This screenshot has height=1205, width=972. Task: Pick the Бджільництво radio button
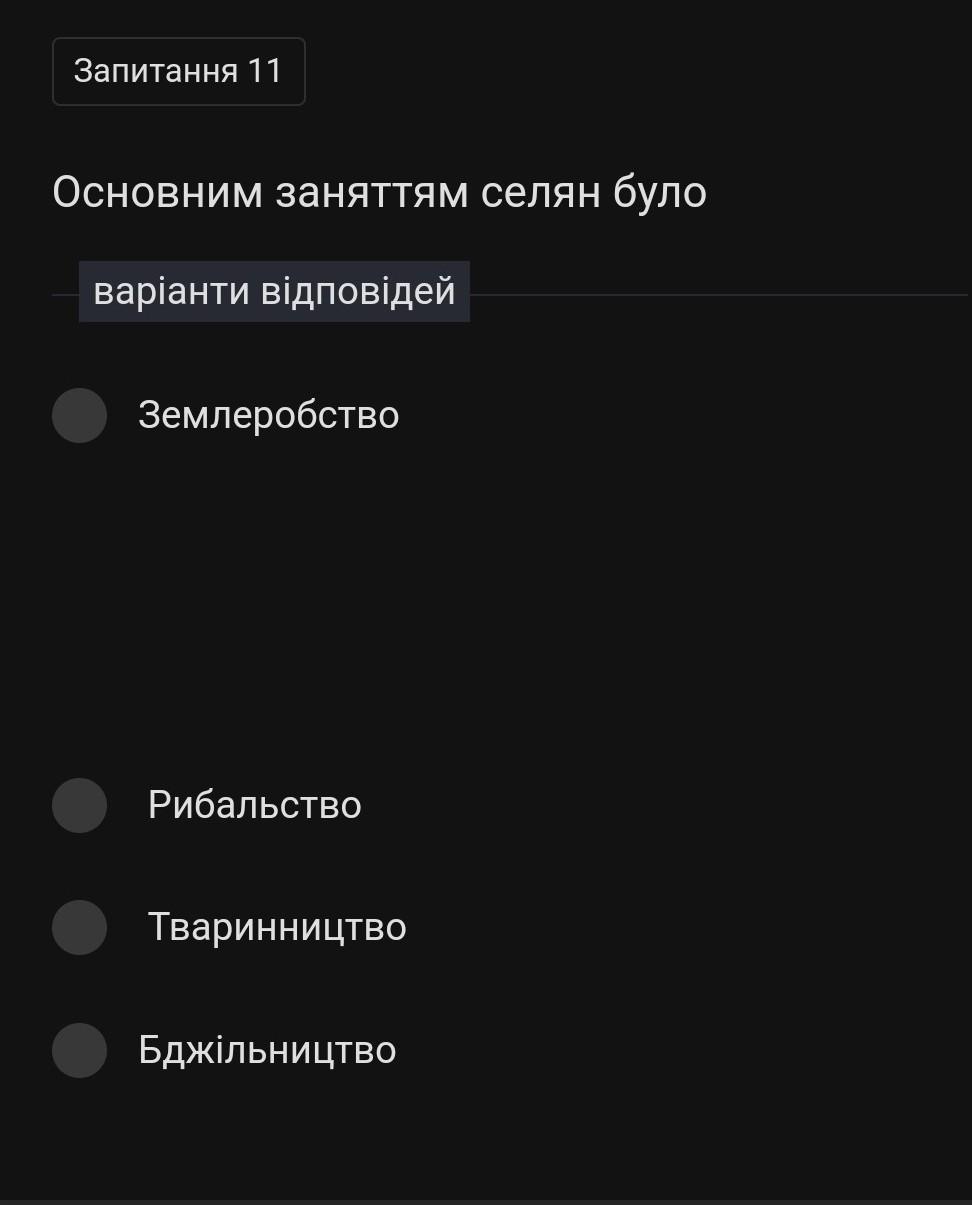[x=79, y=1050]
